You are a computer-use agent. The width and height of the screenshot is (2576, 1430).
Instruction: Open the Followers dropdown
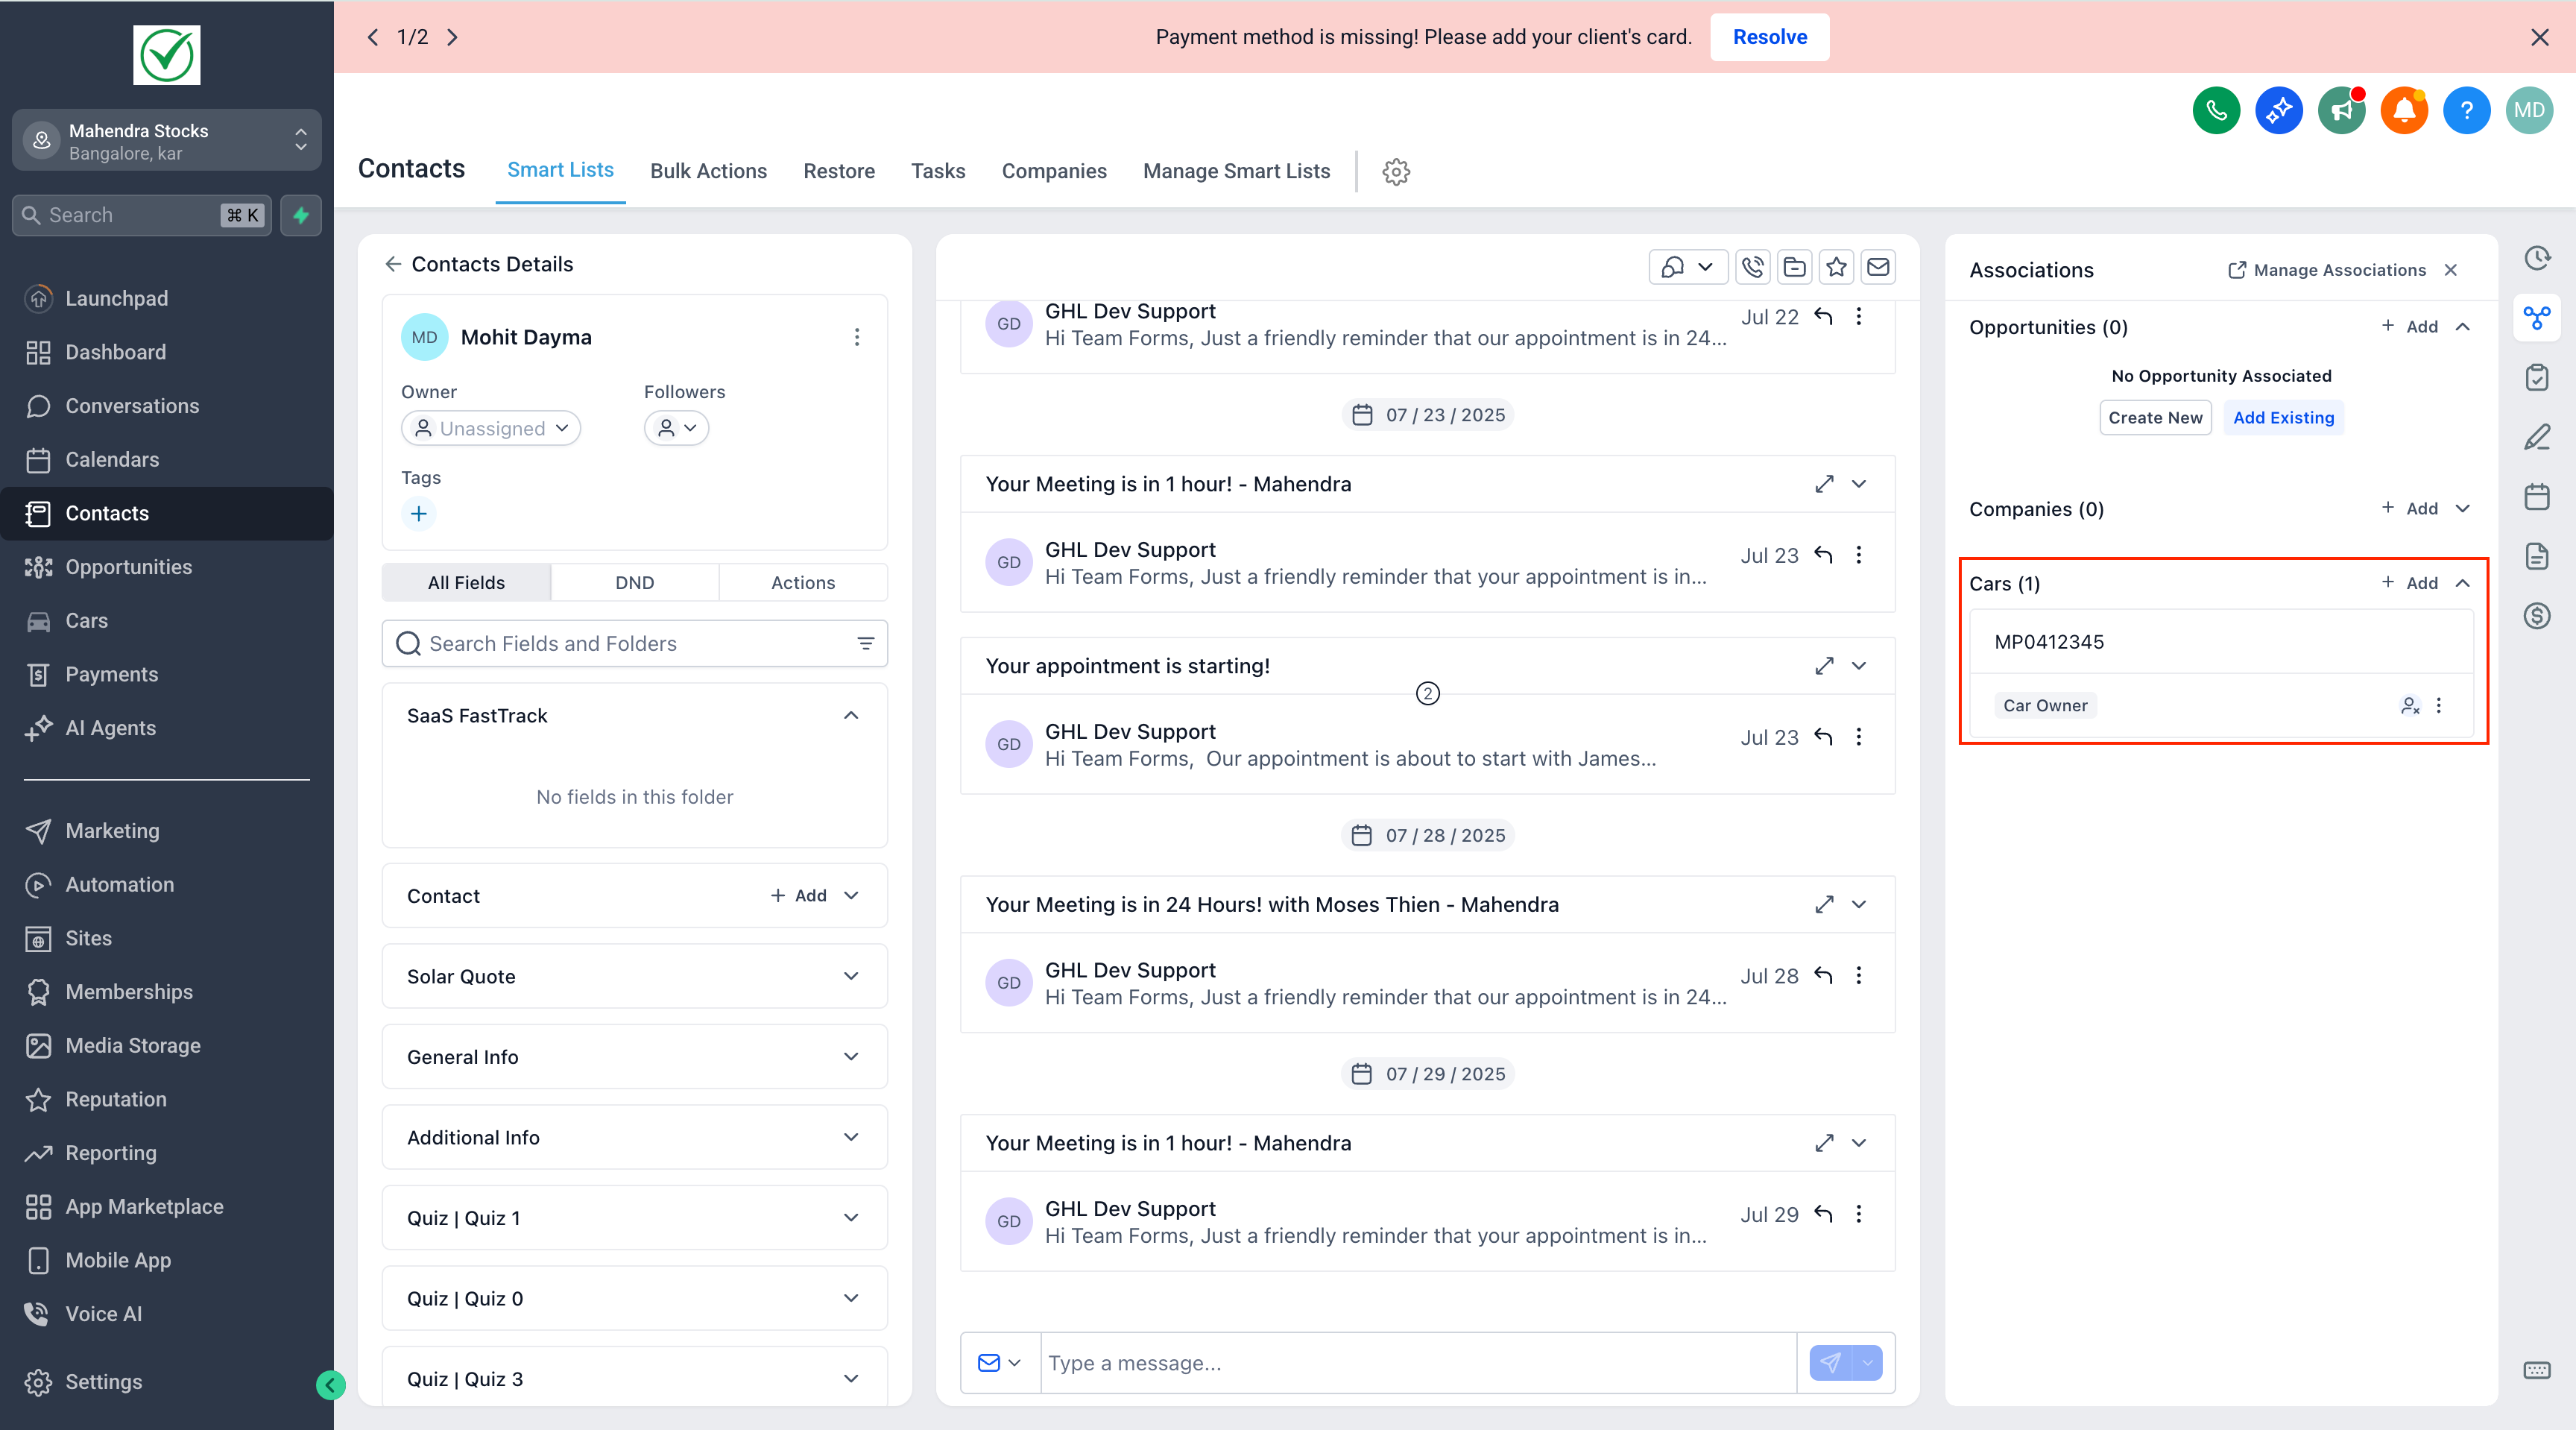[x=677, y=429]
